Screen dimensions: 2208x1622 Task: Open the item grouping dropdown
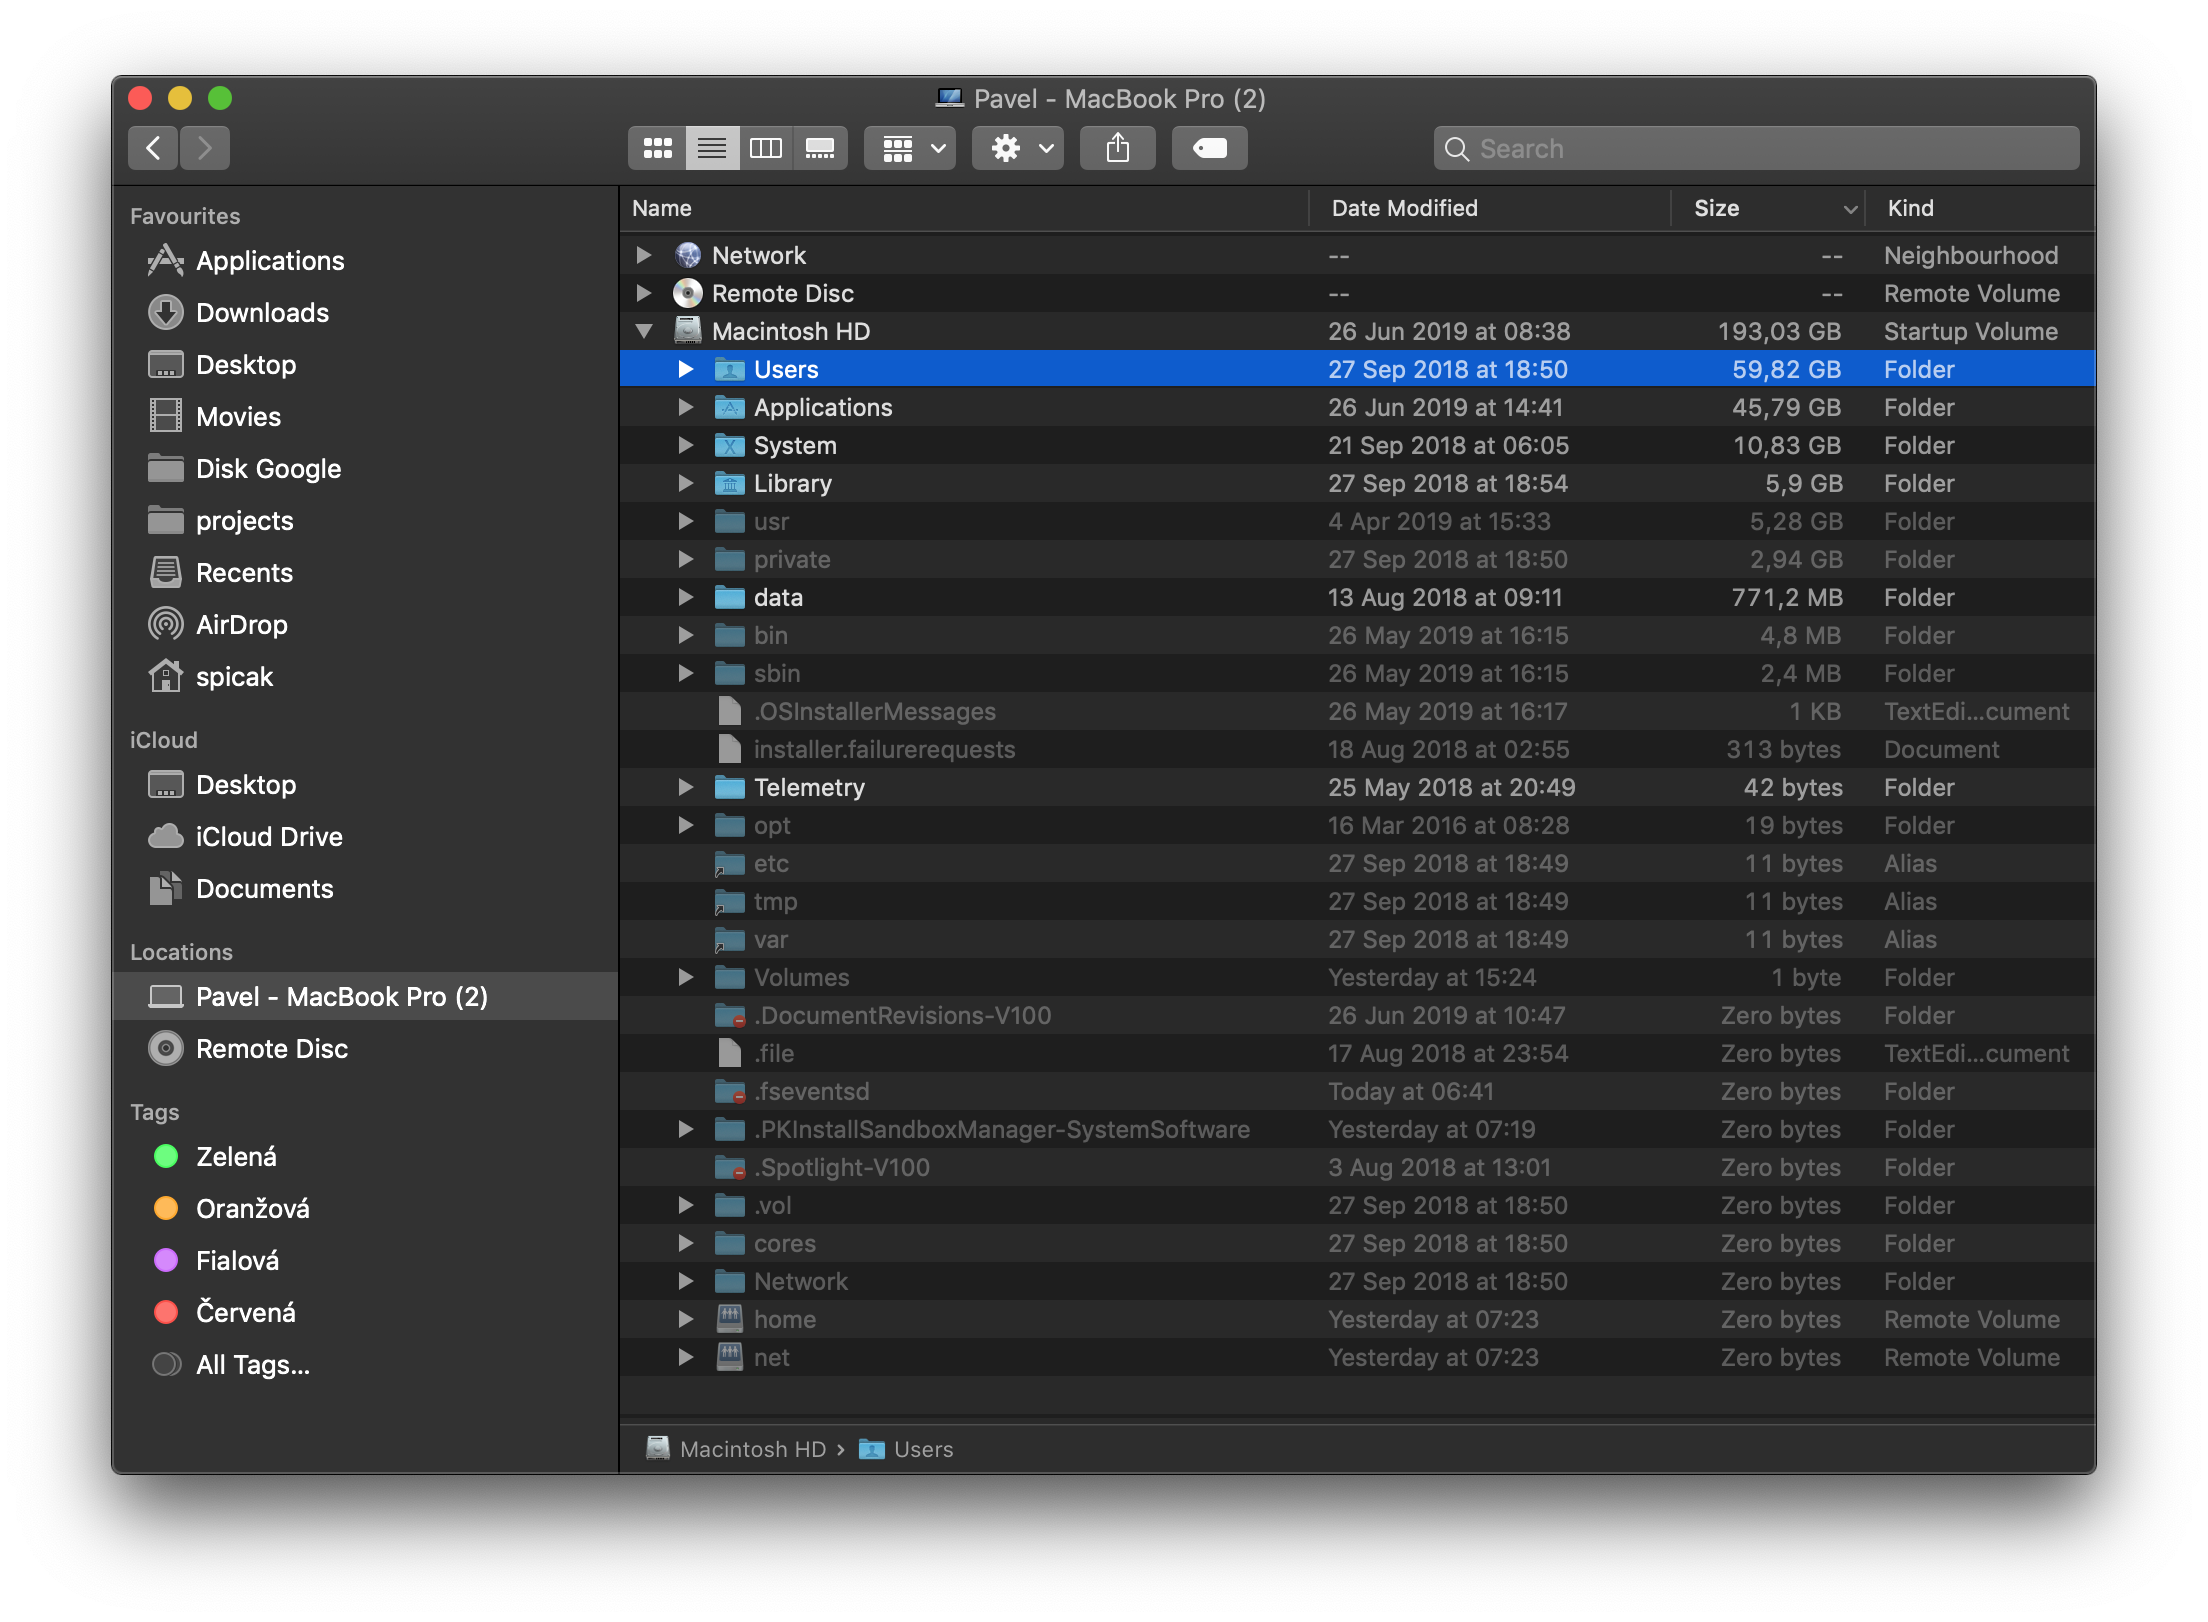point(908,147)
